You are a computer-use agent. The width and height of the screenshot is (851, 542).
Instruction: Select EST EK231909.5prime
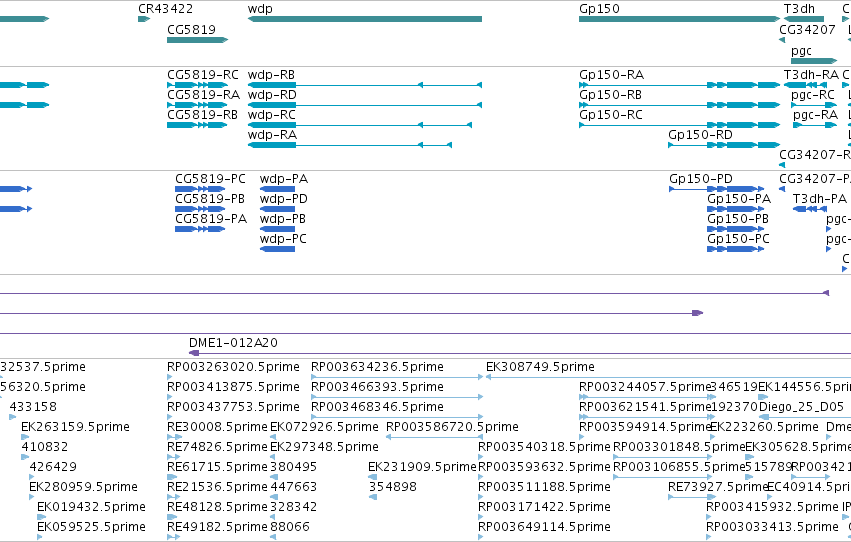pyautogui.click(x=422, y=468)
